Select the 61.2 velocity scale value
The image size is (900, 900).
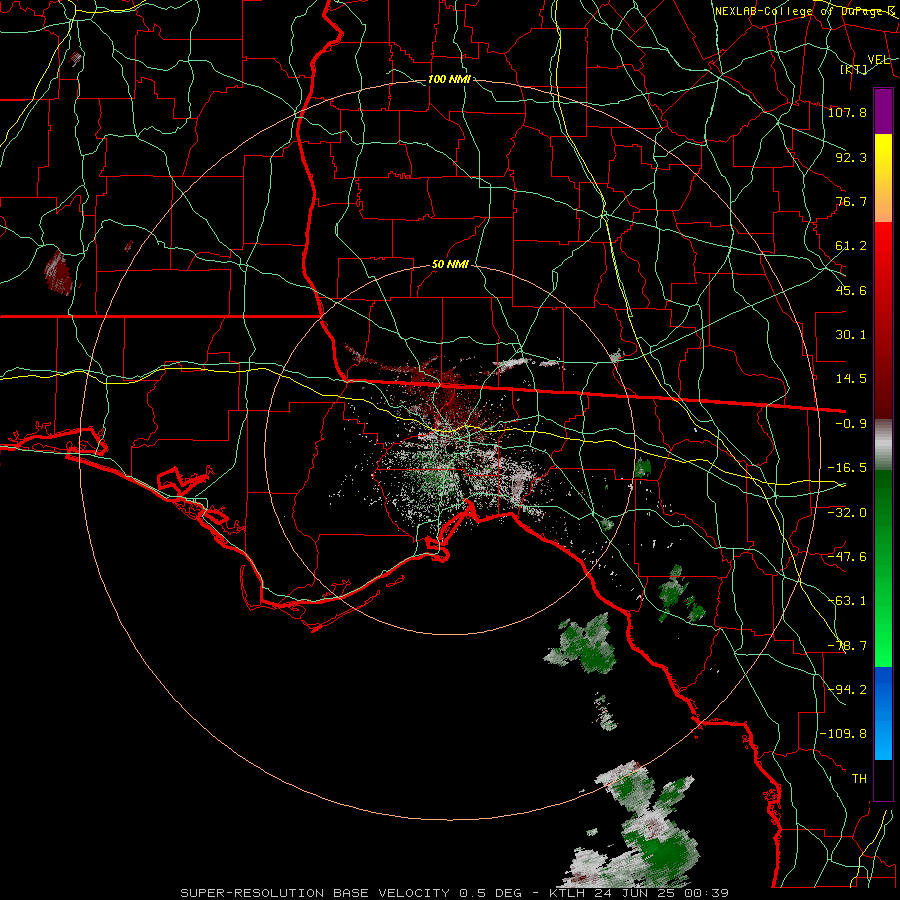click(851, 246)
